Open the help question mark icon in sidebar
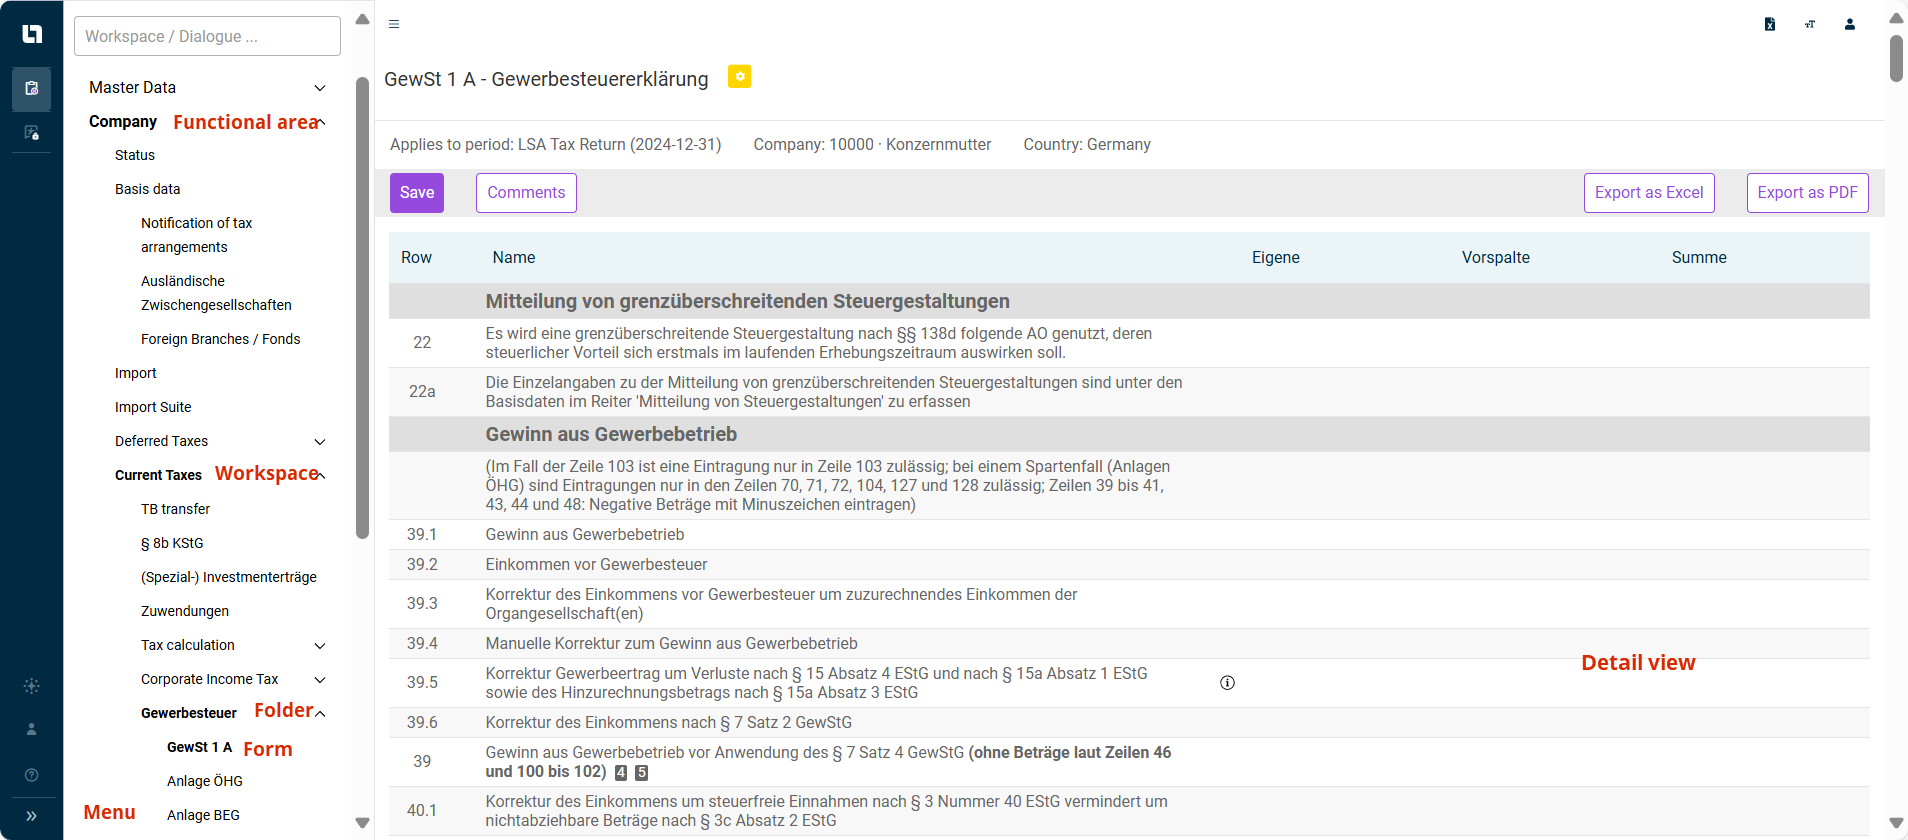The height and width of the screenshot is (840, 1908). point(31,775)
